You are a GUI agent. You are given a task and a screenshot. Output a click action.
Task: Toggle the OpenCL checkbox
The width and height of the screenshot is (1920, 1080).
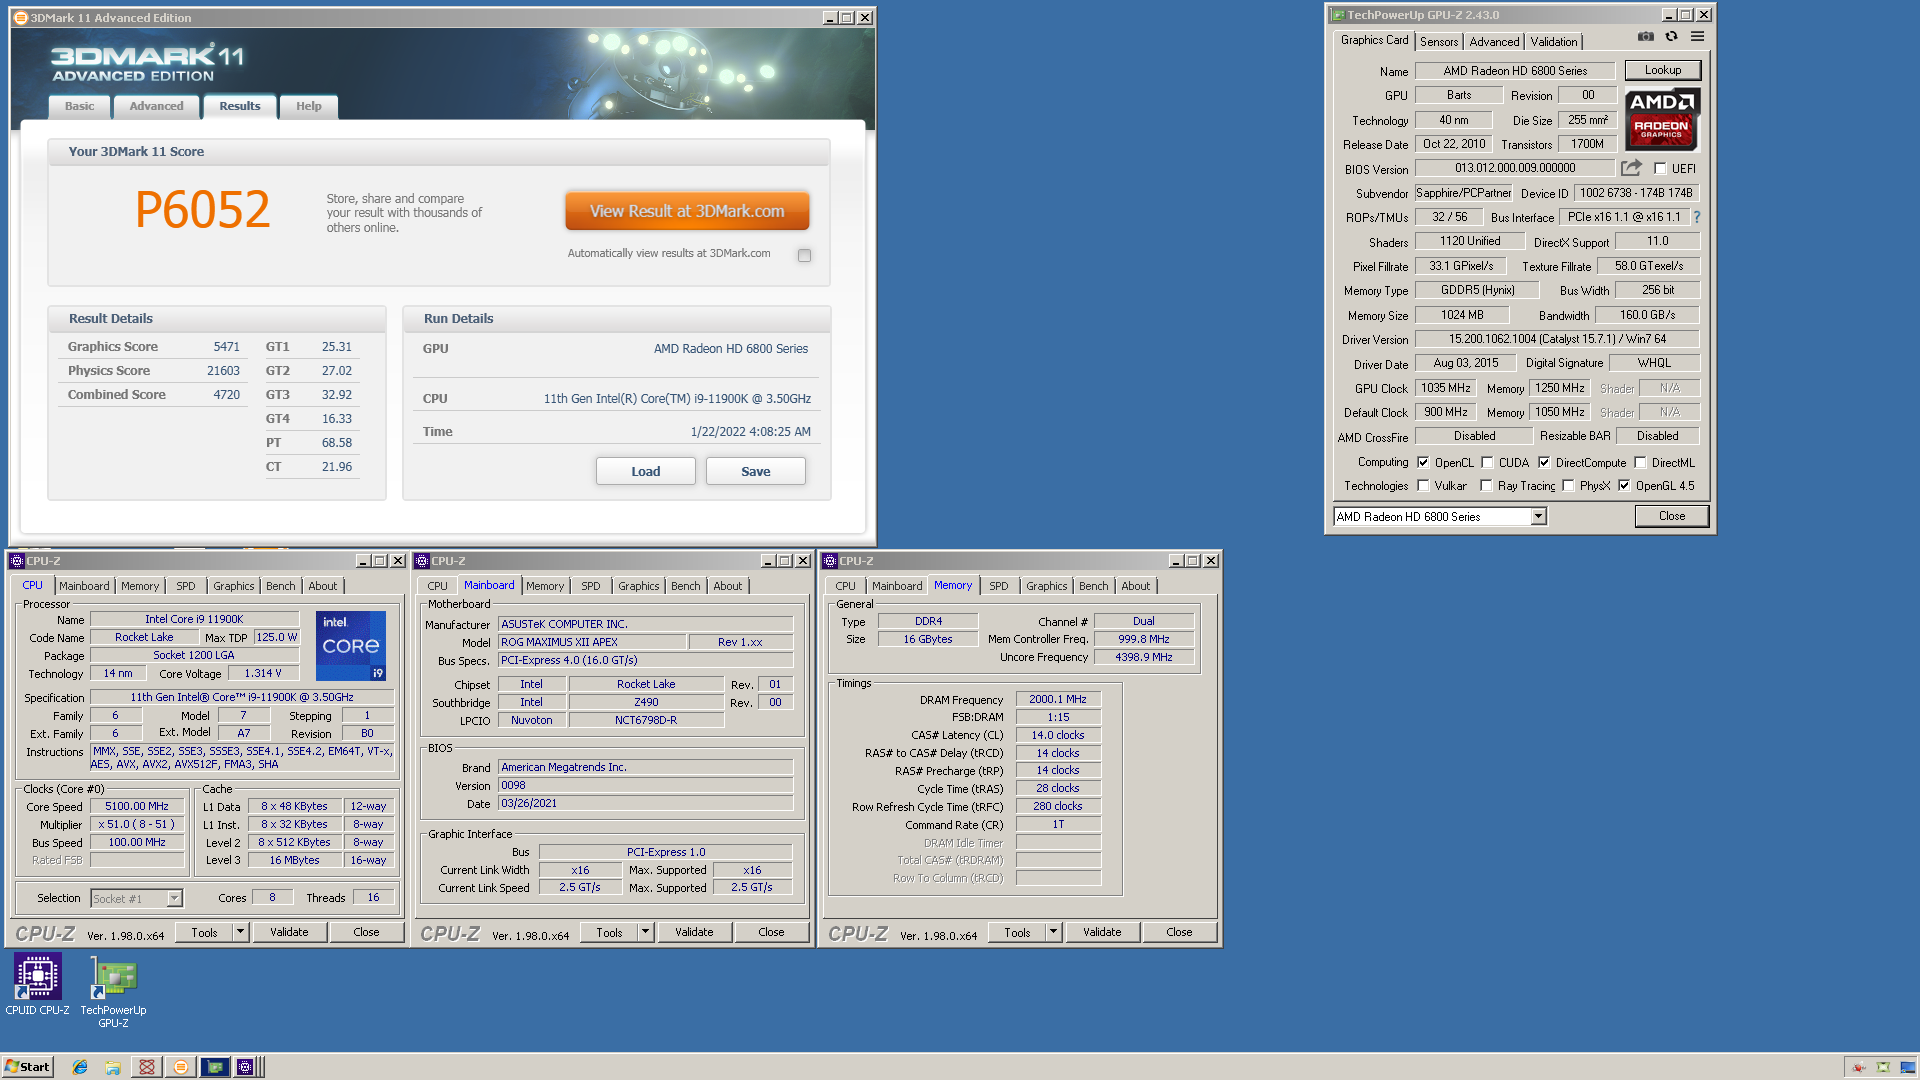[1423, 463]
